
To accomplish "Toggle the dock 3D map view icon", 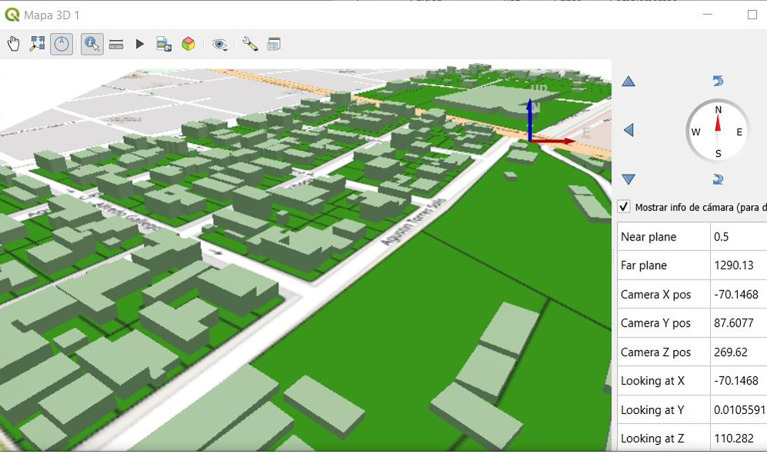I will pyautogui.click(x=274, y=44).
